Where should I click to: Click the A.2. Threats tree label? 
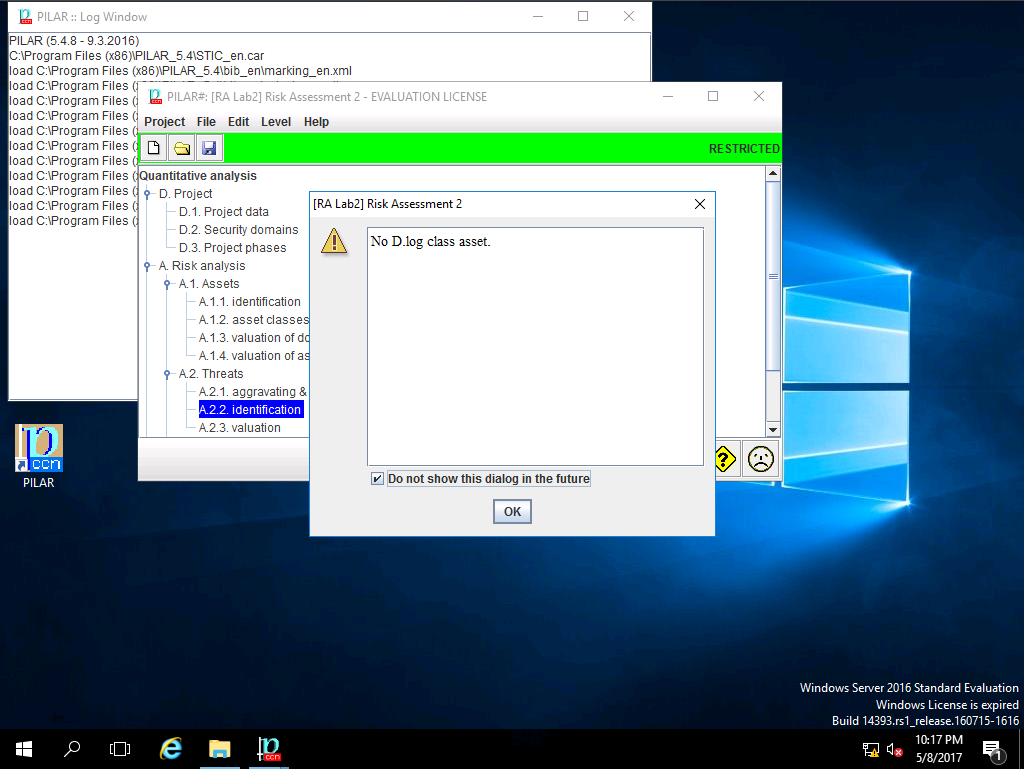[211, 374]
